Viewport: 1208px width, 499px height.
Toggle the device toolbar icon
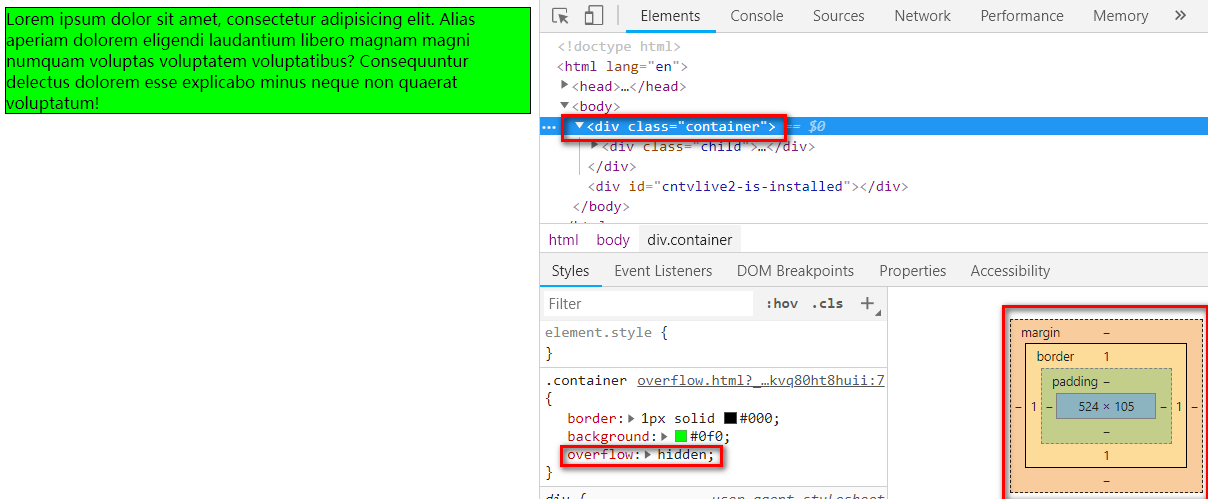593,16
